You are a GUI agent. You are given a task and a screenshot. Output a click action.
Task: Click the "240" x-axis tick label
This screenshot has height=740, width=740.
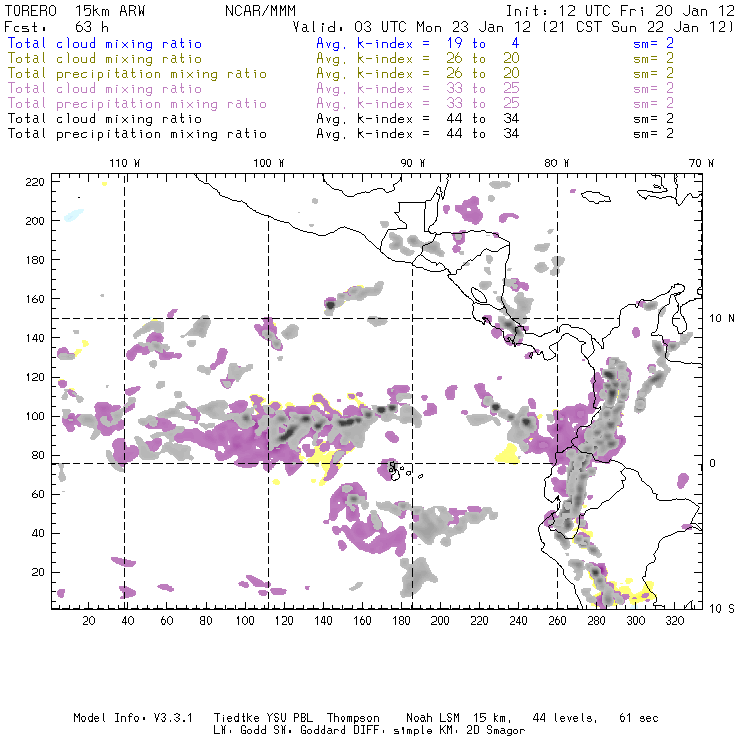[x=518, y=620]
